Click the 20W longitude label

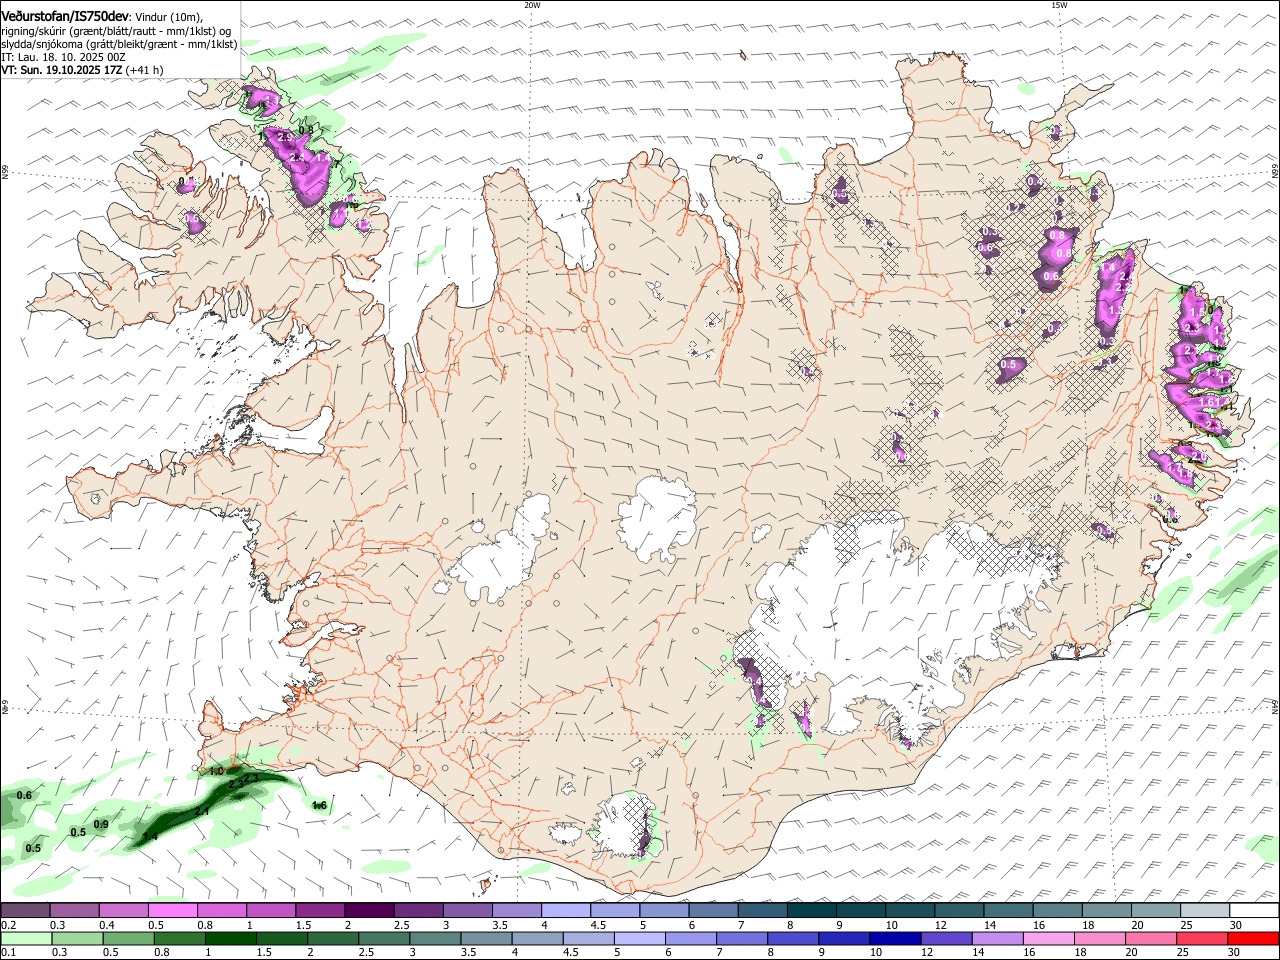pos(532,5)
